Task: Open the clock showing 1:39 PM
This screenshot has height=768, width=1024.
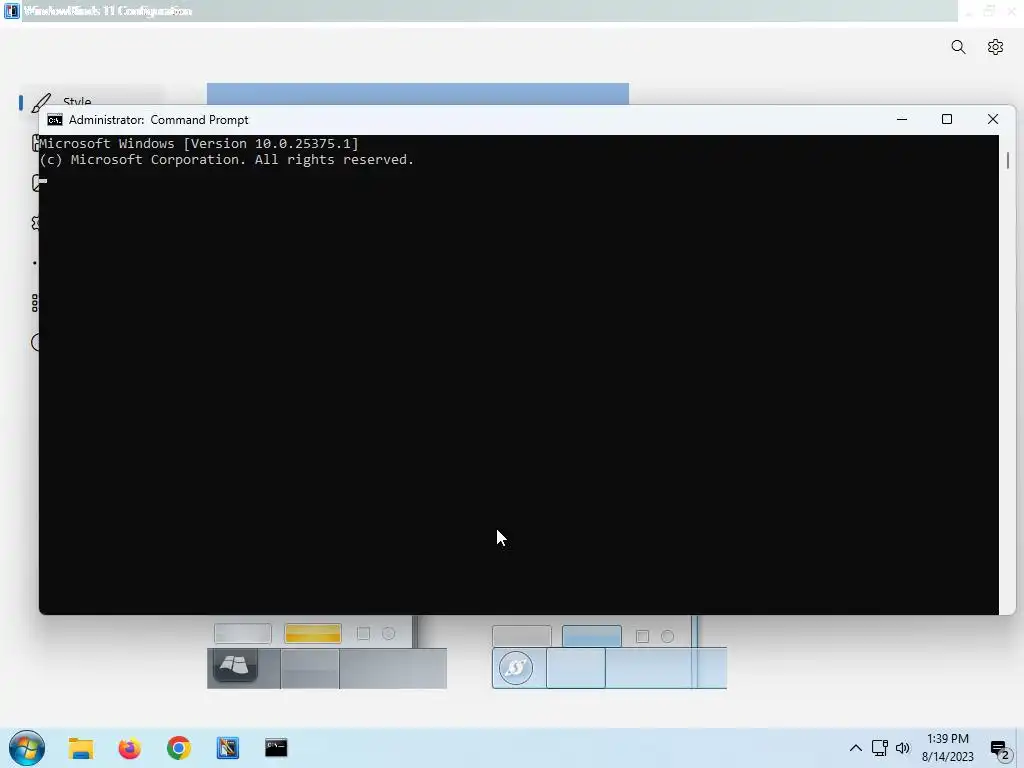Action: click(x=948, y=748)
